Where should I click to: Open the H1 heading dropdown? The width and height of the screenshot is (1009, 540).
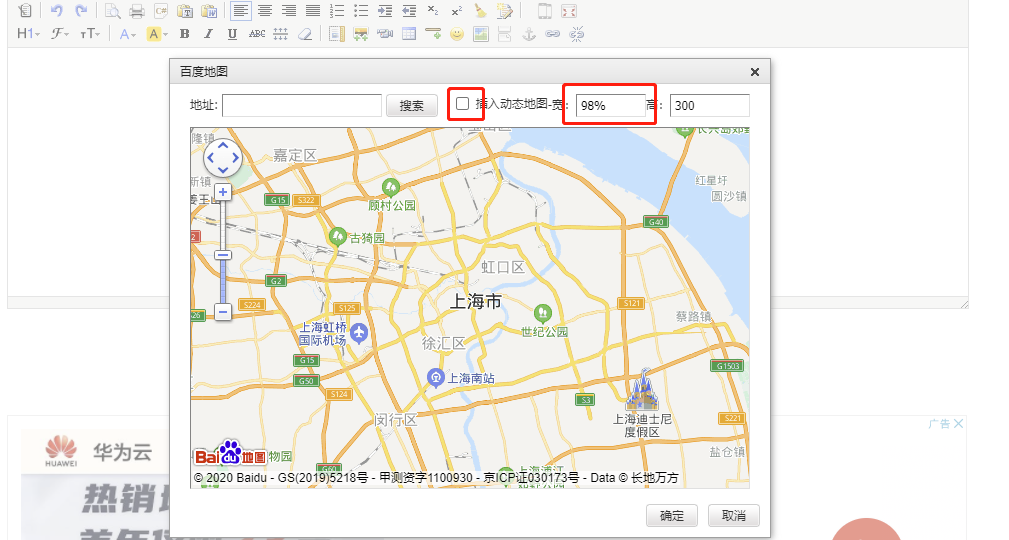pos(28,33)
